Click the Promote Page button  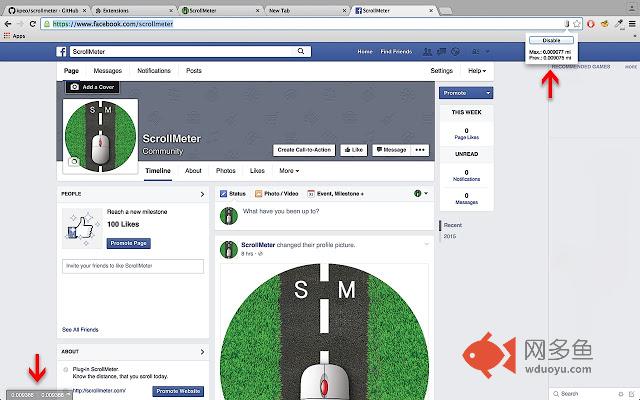tap(129, 243)
